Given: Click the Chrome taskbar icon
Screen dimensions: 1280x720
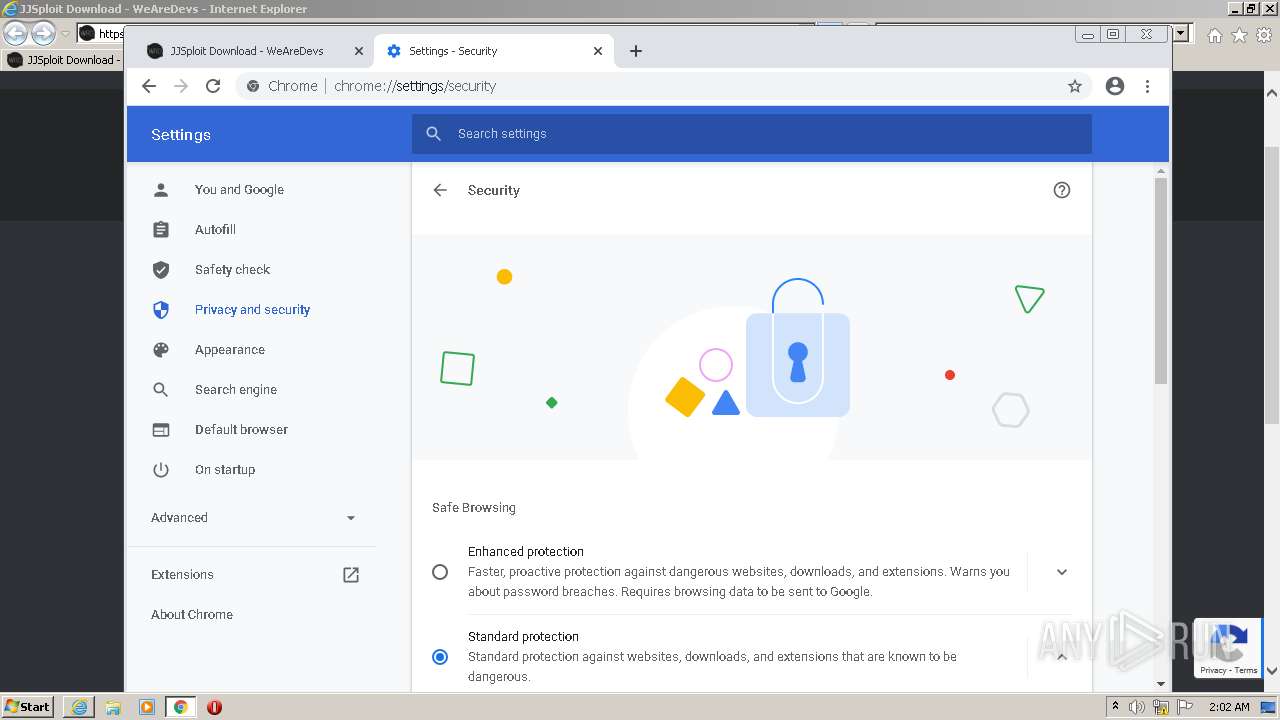Looking at the screenshot, I should (x=180, y=707).
